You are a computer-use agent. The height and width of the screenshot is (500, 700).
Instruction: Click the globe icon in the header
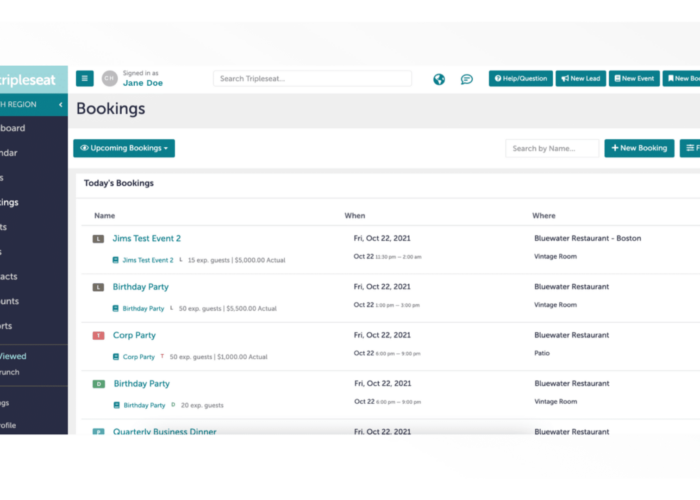[x=439, y=79]
